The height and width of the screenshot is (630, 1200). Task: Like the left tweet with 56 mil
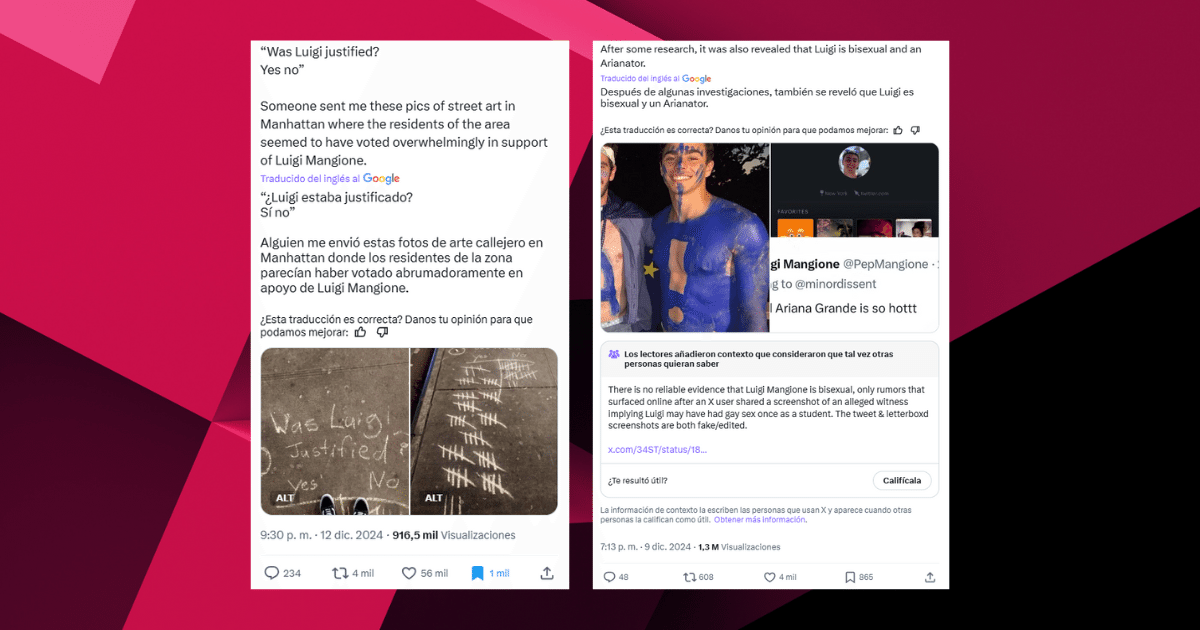tap(408, 573)
